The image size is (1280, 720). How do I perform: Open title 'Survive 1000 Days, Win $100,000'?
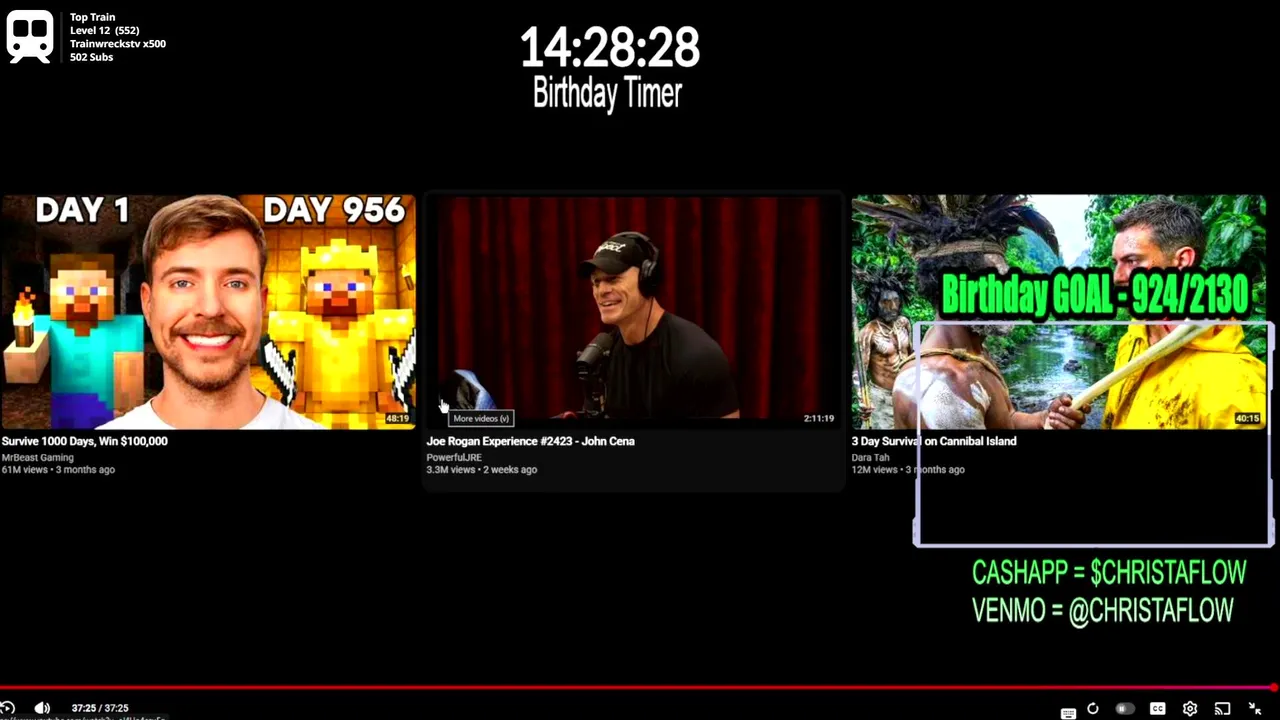coord(85,441)
